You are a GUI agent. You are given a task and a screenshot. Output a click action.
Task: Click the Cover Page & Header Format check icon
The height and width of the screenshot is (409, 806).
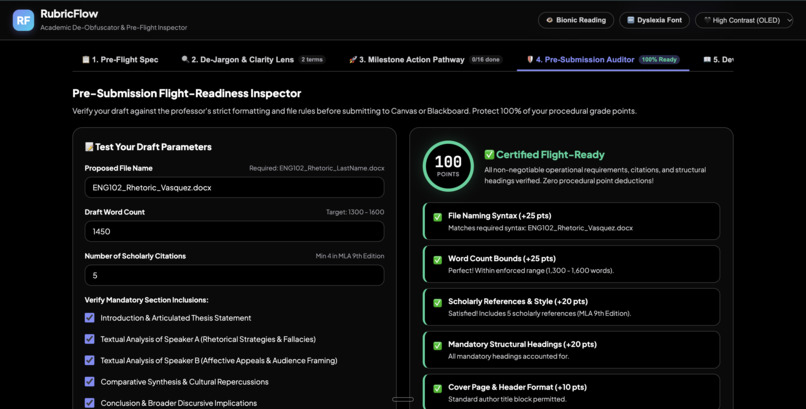tap(437, 388)
